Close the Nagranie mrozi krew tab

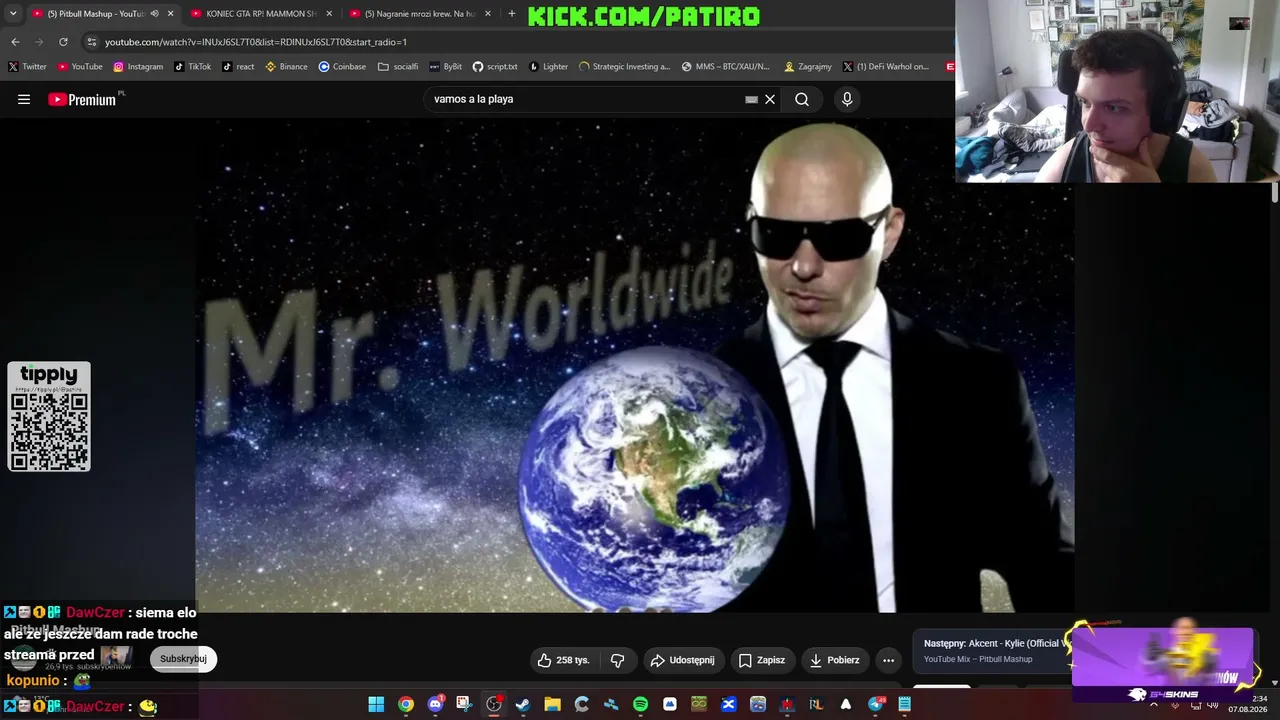488,14
